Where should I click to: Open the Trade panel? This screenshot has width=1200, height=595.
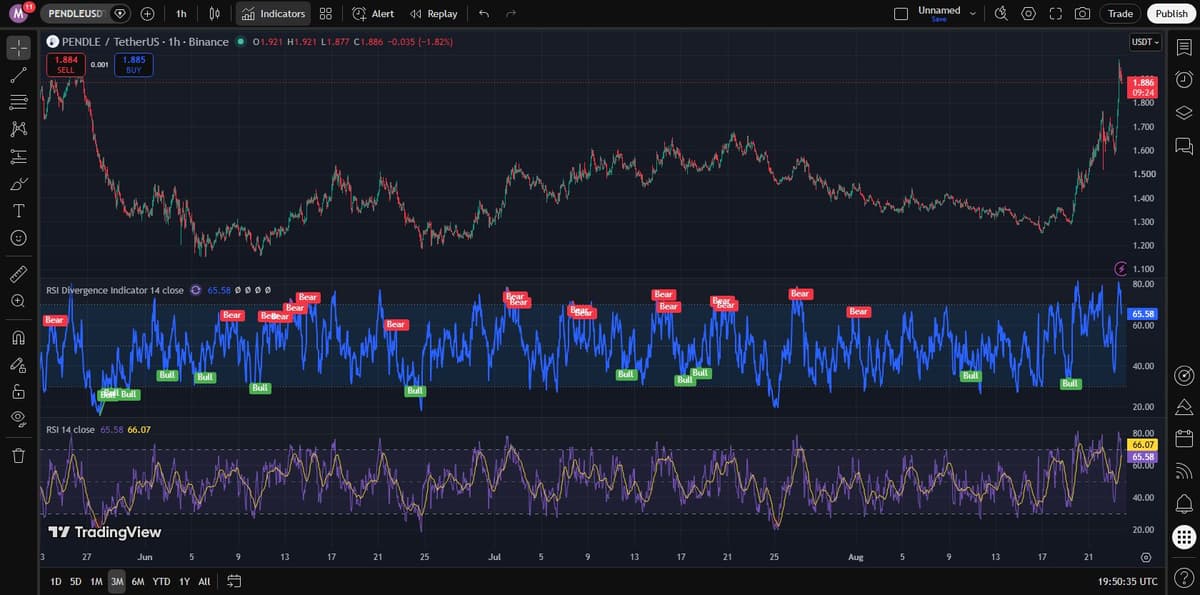click(x=1120, y=14)
